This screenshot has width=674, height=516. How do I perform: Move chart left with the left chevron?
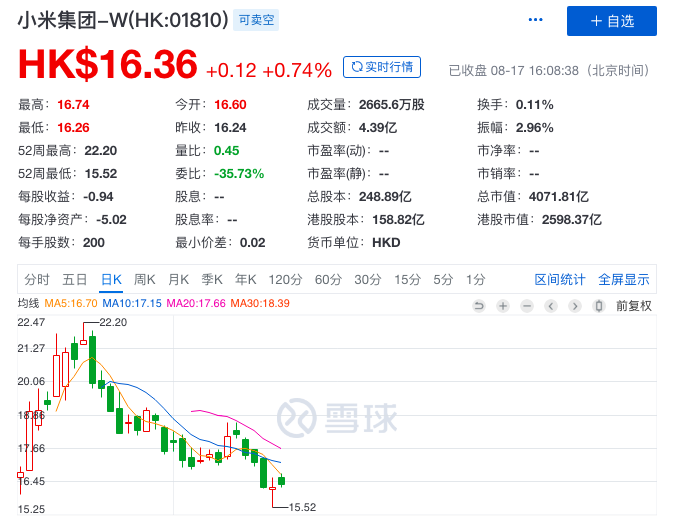coord(551,306)
